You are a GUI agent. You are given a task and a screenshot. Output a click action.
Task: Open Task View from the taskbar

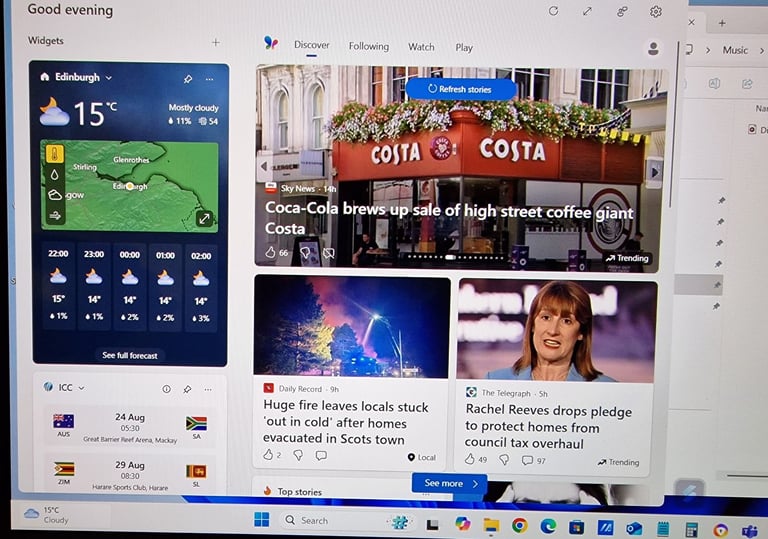pos(432,525)
